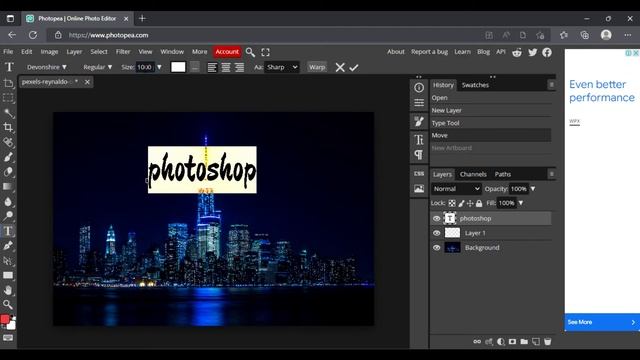Toggle lock position icon
640x360 pixels.
(470, 203)
